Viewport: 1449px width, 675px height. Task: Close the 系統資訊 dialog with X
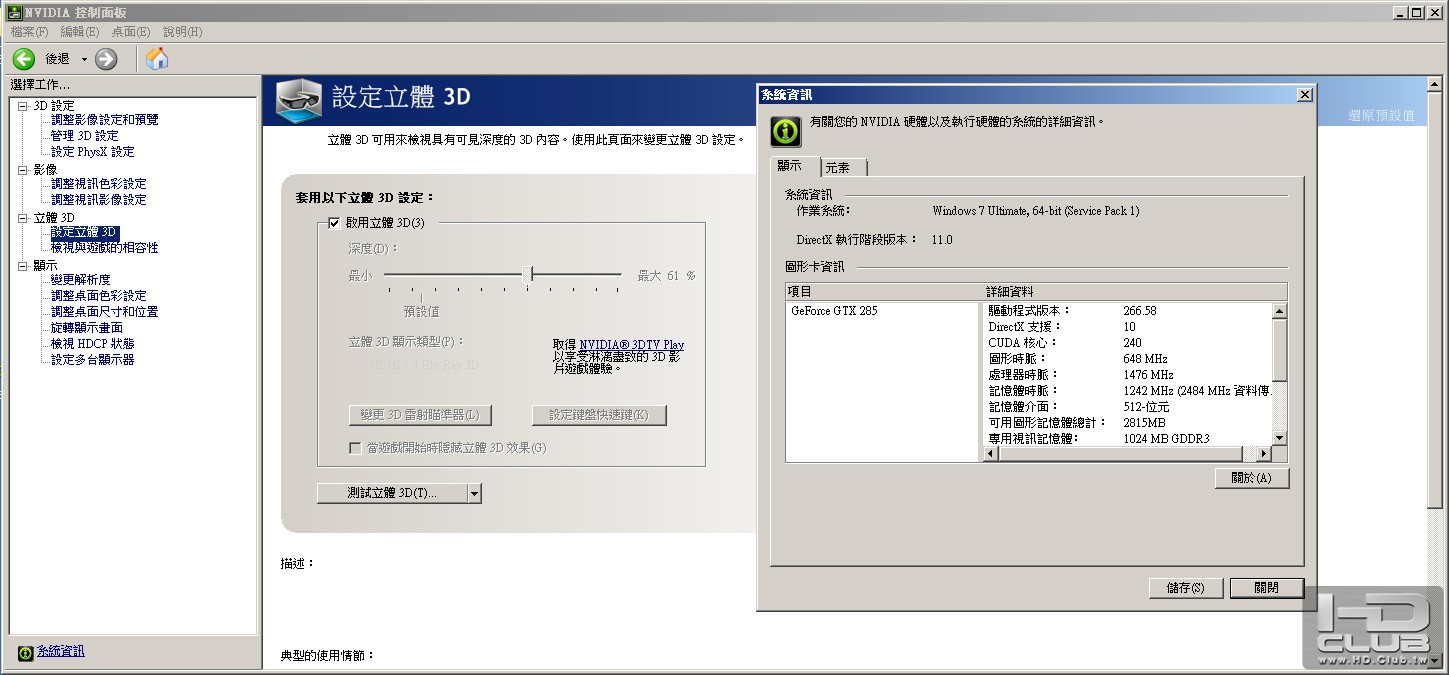coord(1304,95)
